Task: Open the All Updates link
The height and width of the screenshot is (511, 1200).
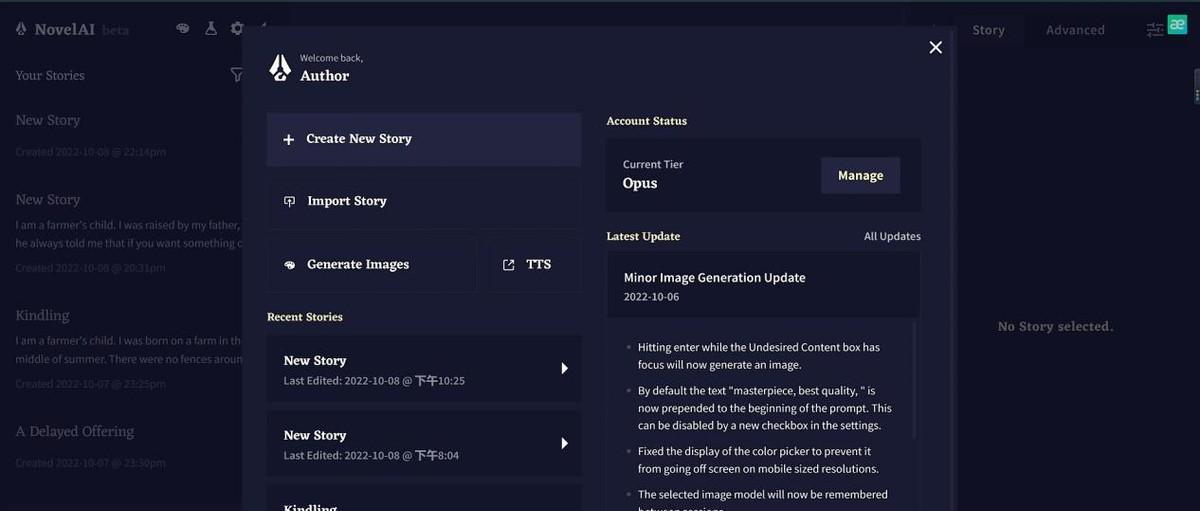Action: pyautogui.click(x=892, y=237)
